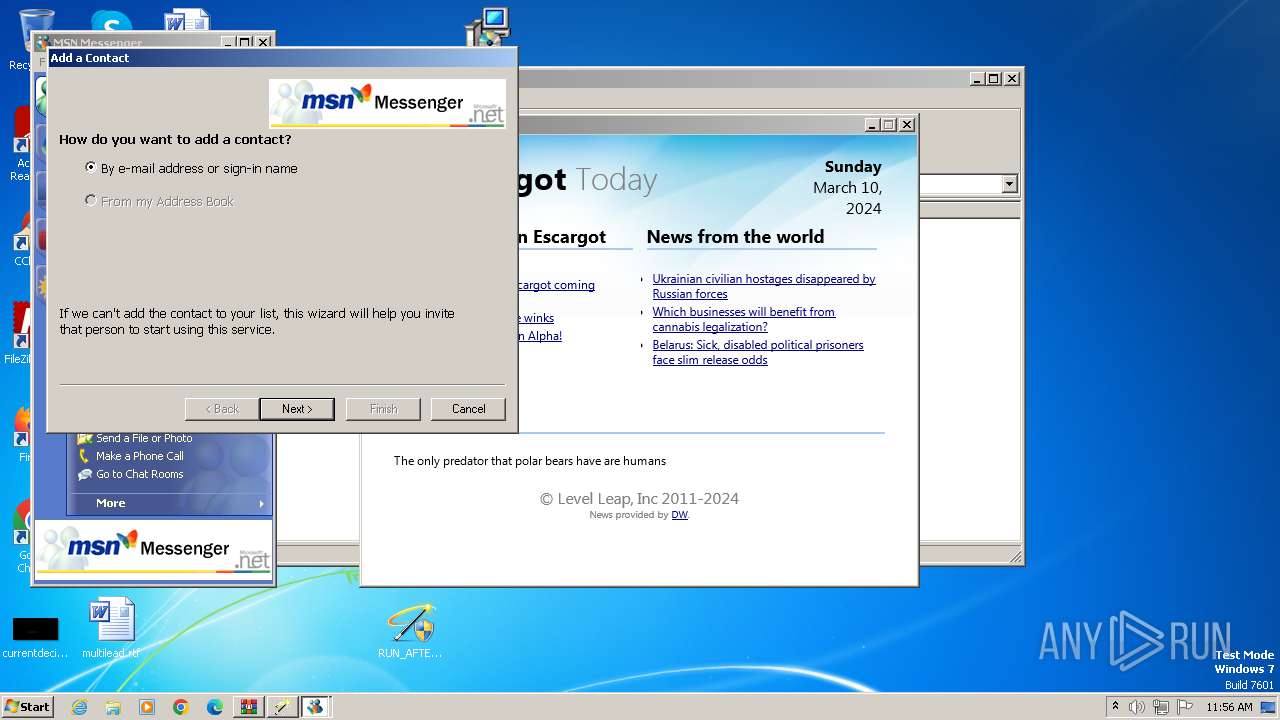Launch Microsoft Edge from the taskbar
1280x720 pixels.
coord(215,707)
